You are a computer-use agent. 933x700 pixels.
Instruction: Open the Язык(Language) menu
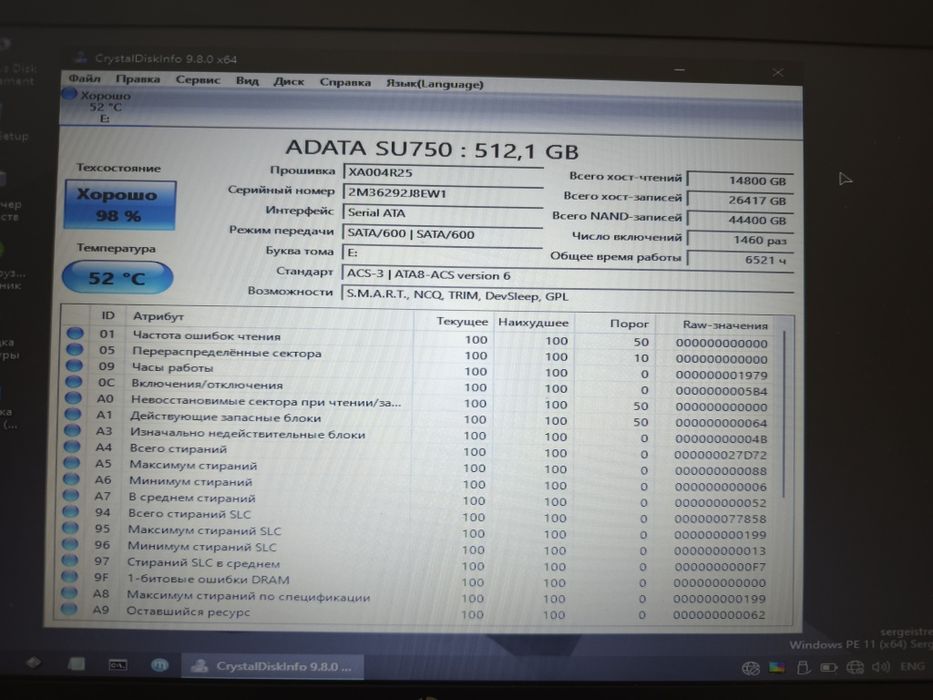434,83
